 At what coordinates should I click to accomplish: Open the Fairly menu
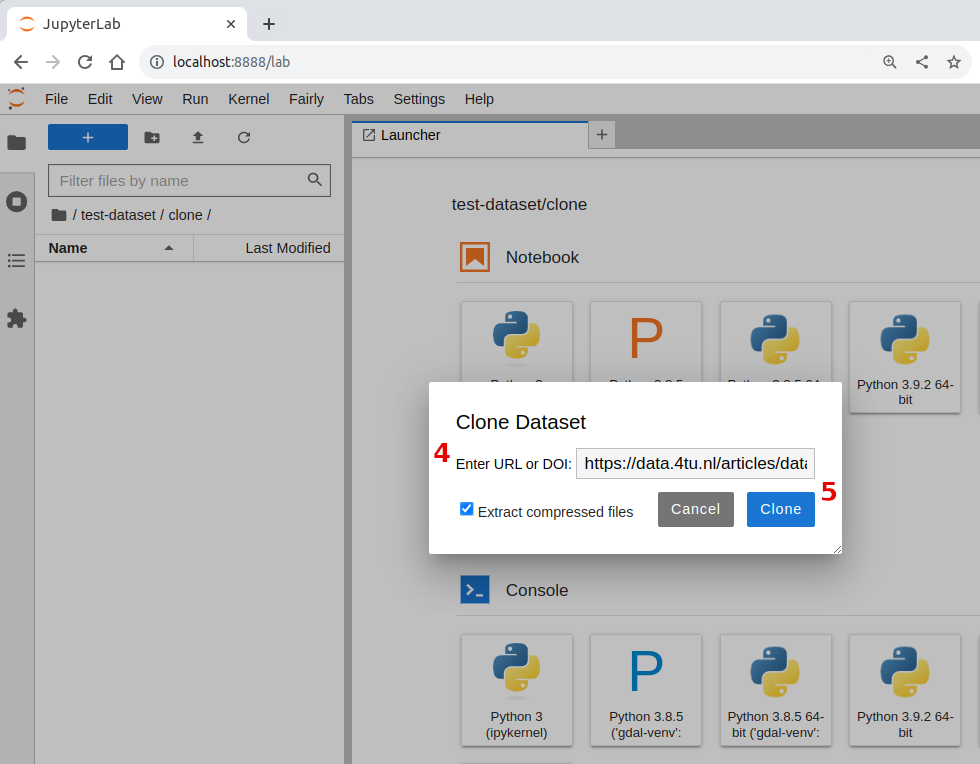306,99
